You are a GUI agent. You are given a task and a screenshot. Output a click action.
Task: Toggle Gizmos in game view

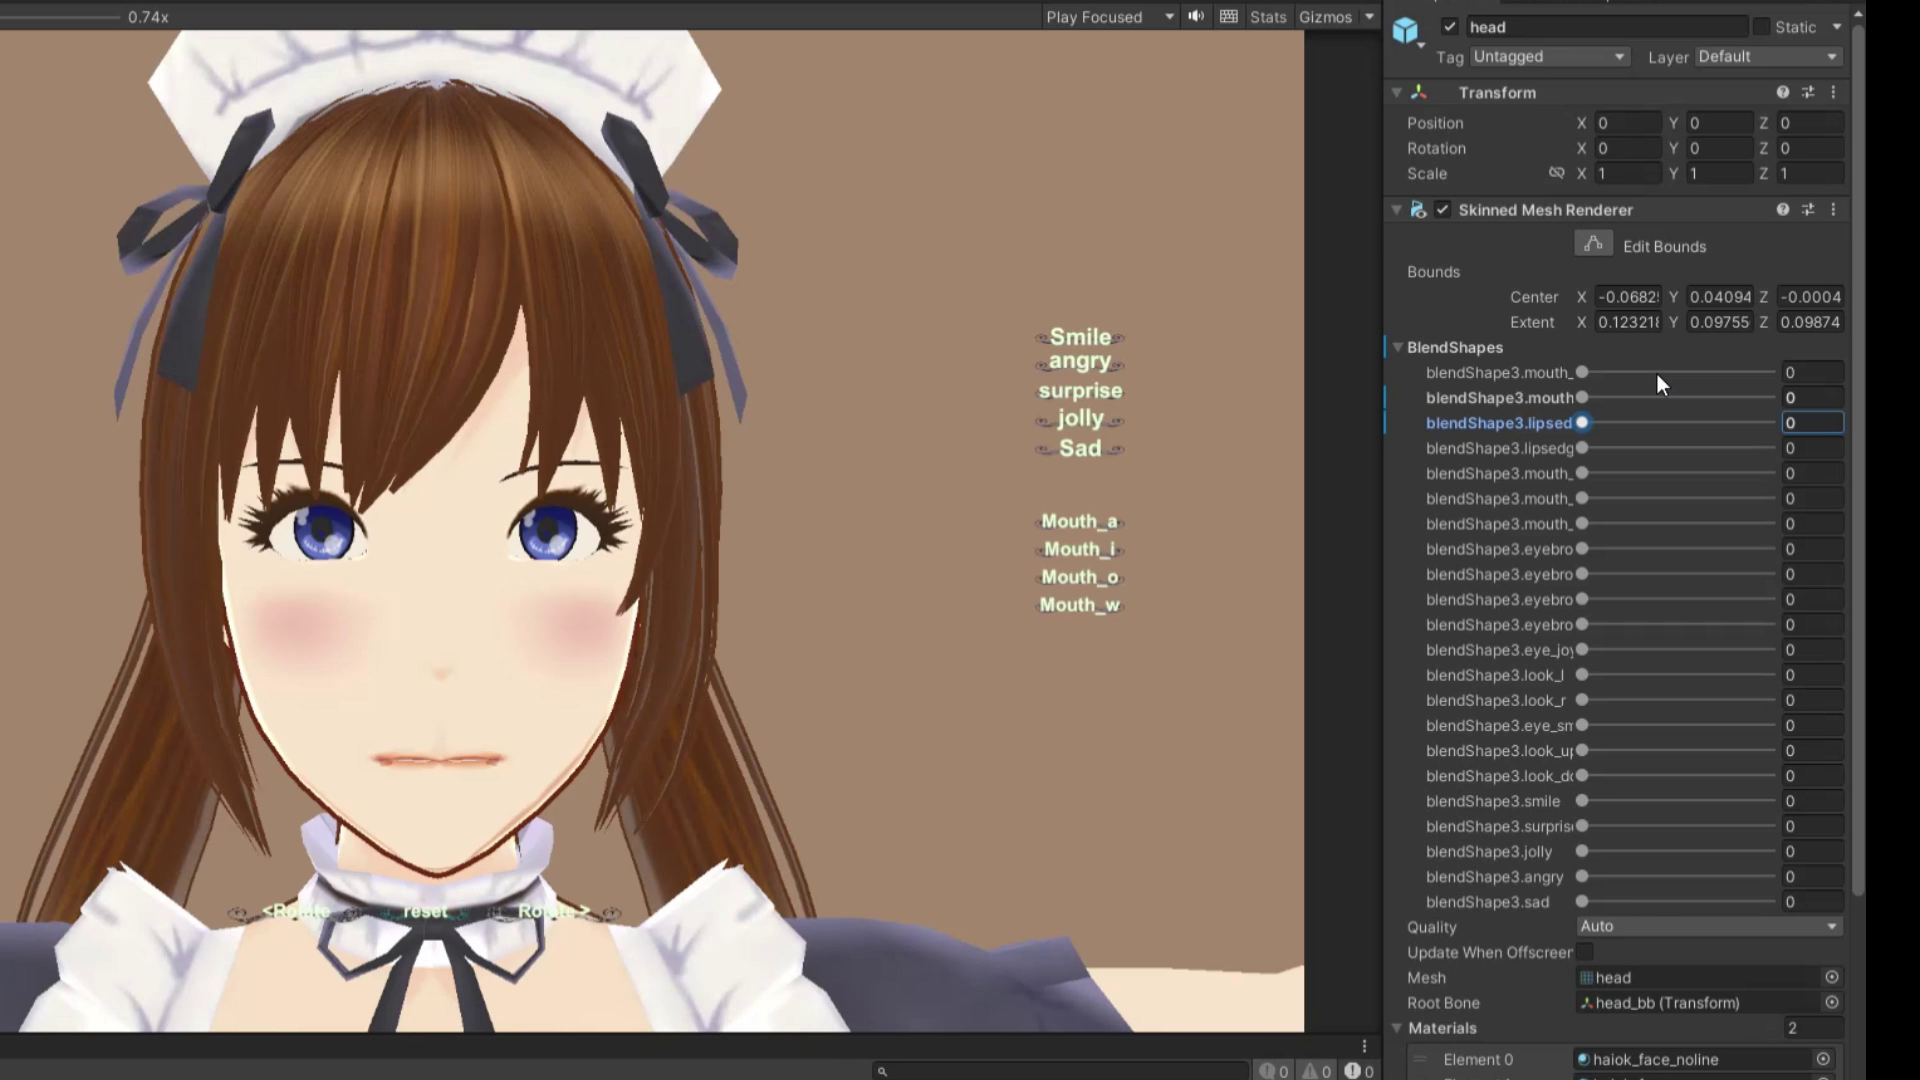(x=1325, y=17)
